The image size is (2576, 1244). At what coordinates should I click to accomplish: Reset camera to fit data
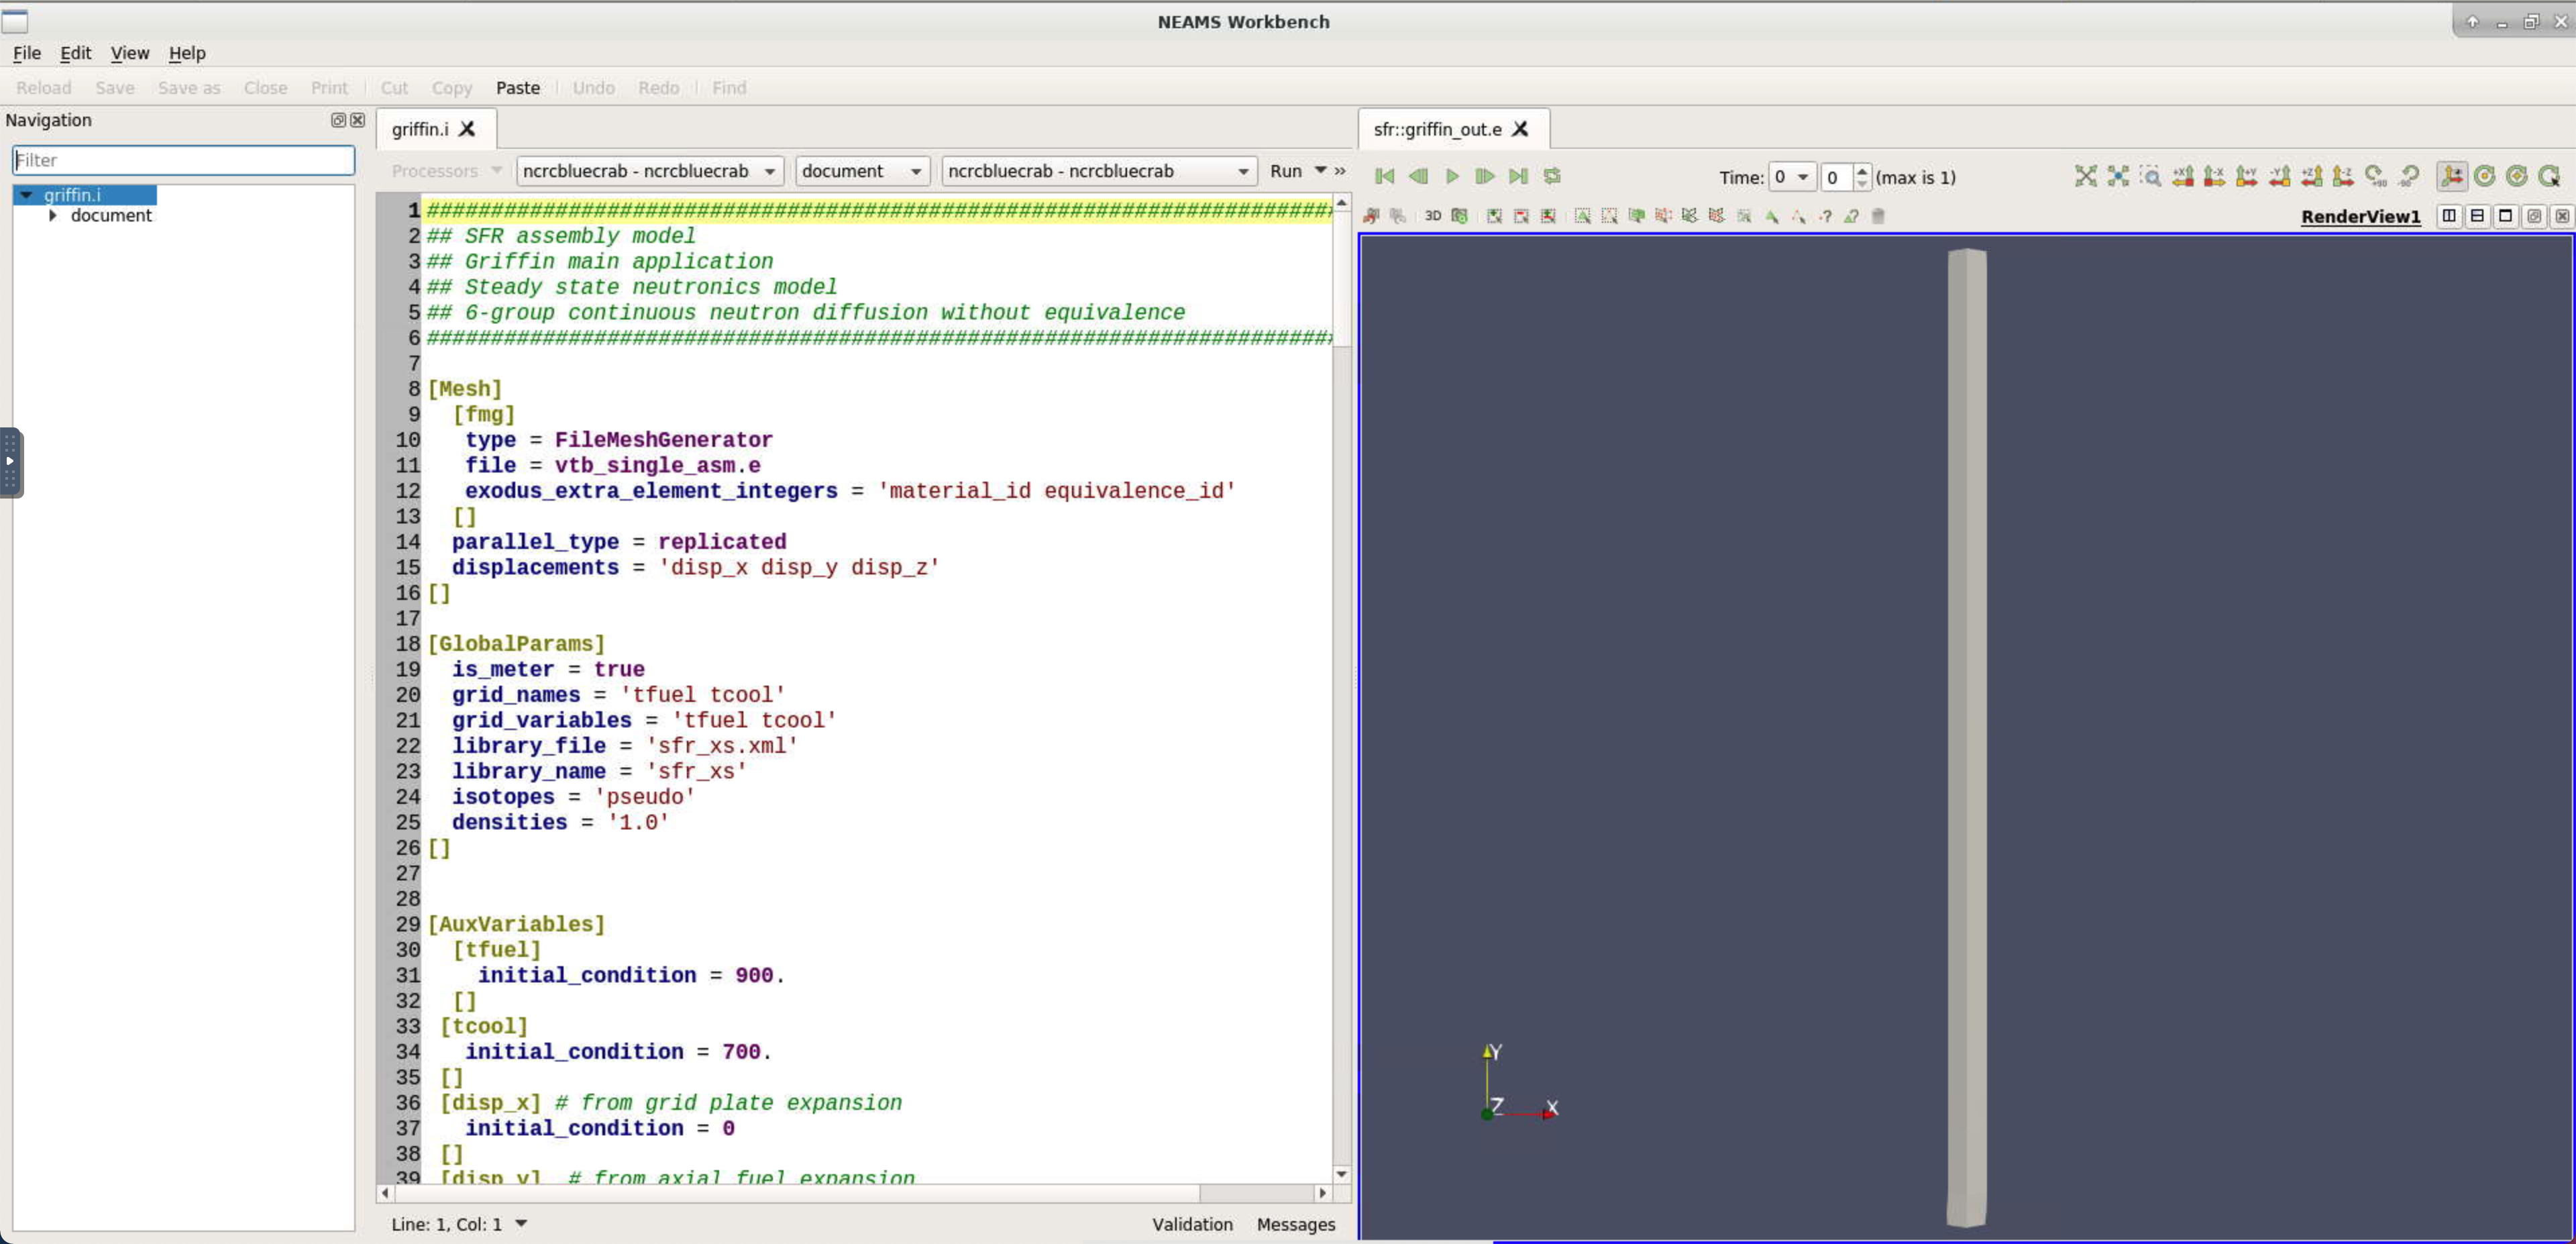(x=2086, y=176)
